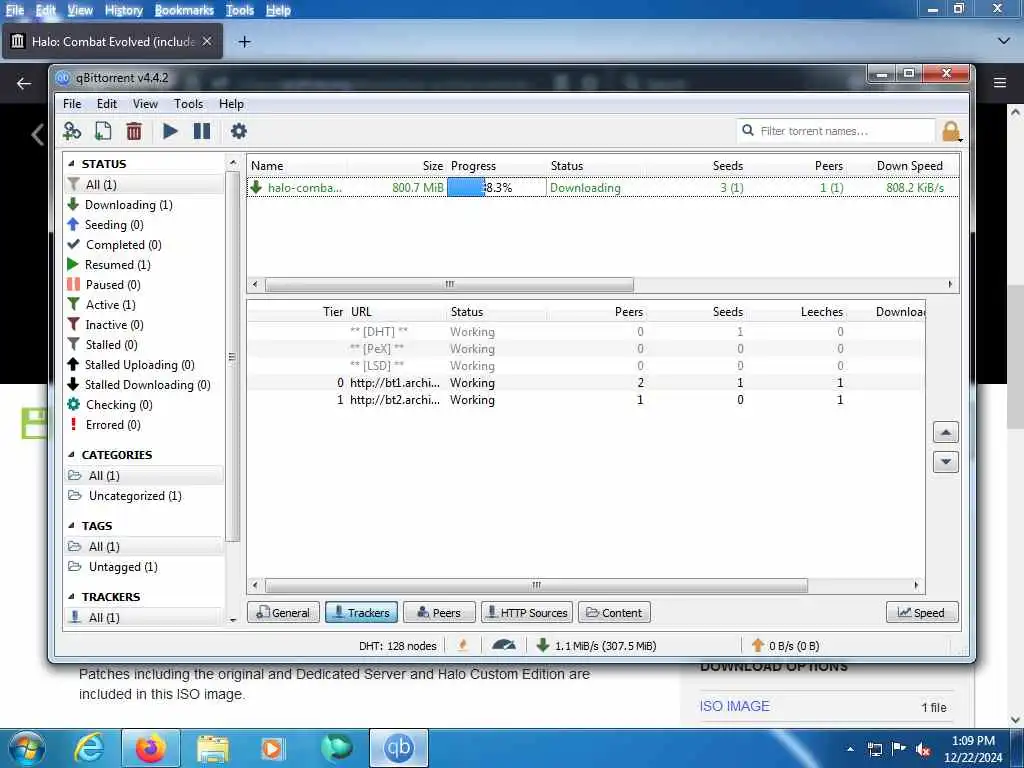Click the Add Torrent File toolbar icon

coord(103,131)
